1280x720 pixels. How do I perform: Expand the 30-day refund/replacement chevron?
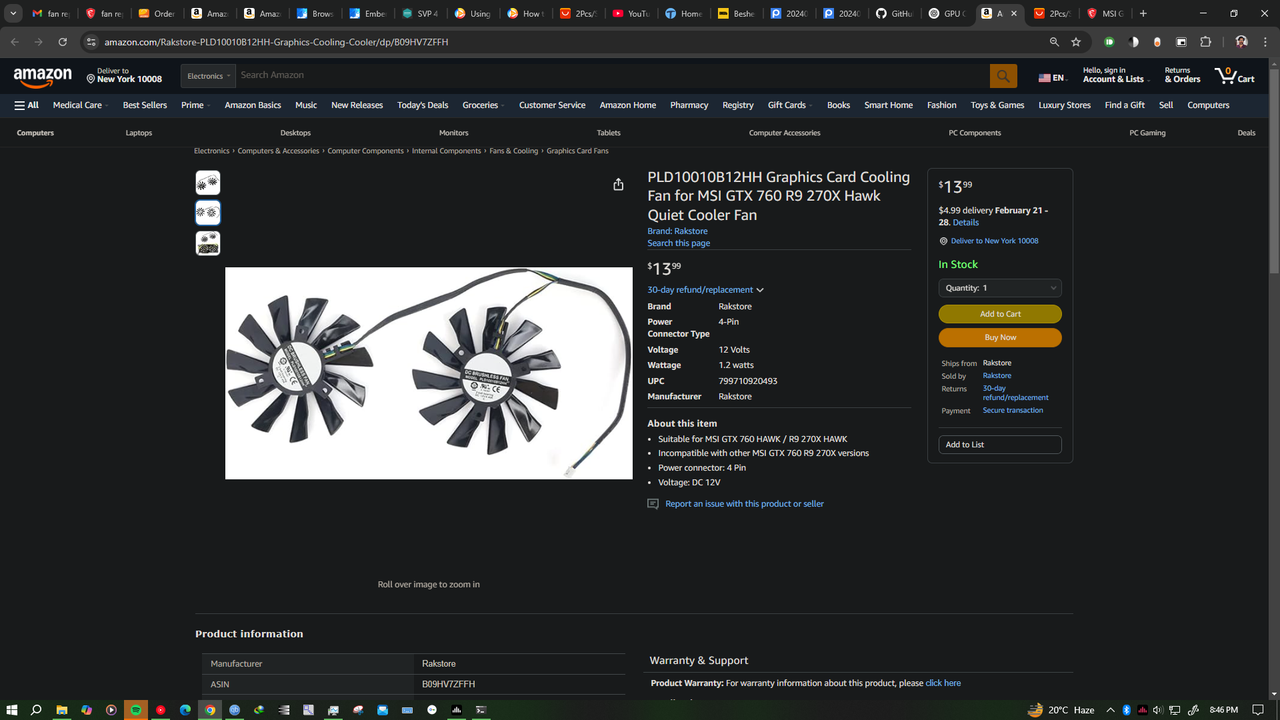(760, 290)
